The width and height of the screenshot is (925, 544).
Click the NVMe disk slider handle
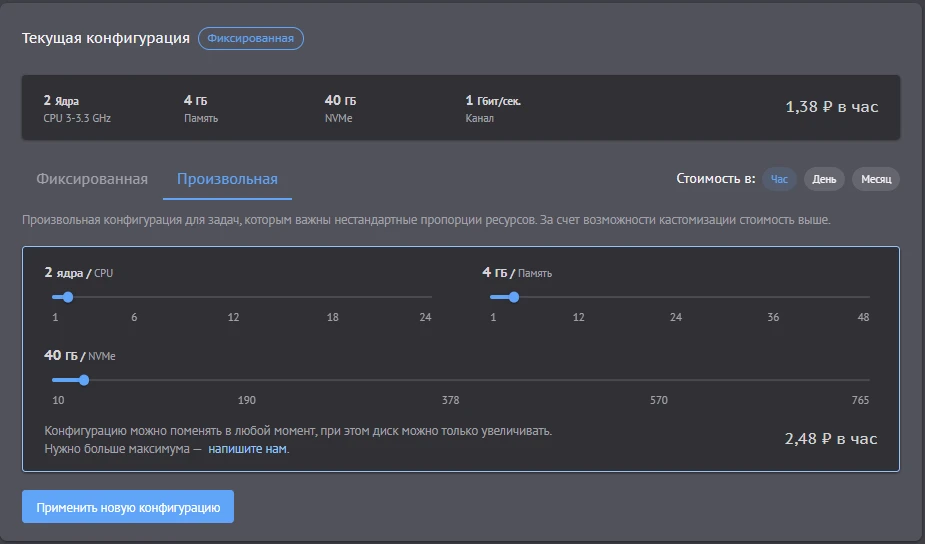pos(84,380)
